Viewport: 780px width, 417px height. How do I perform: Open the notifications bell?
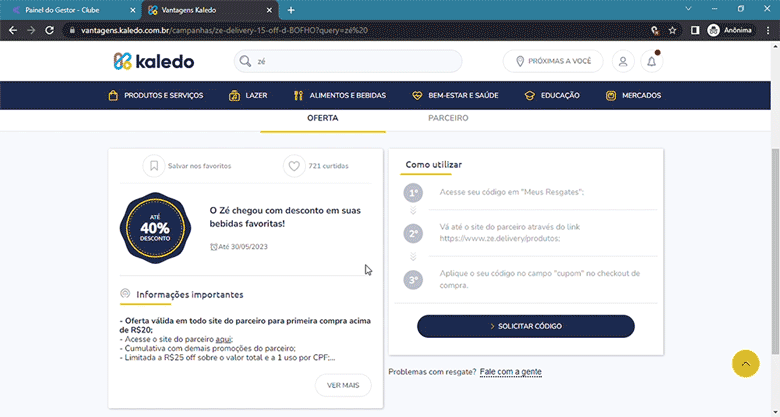coord(652,61)
